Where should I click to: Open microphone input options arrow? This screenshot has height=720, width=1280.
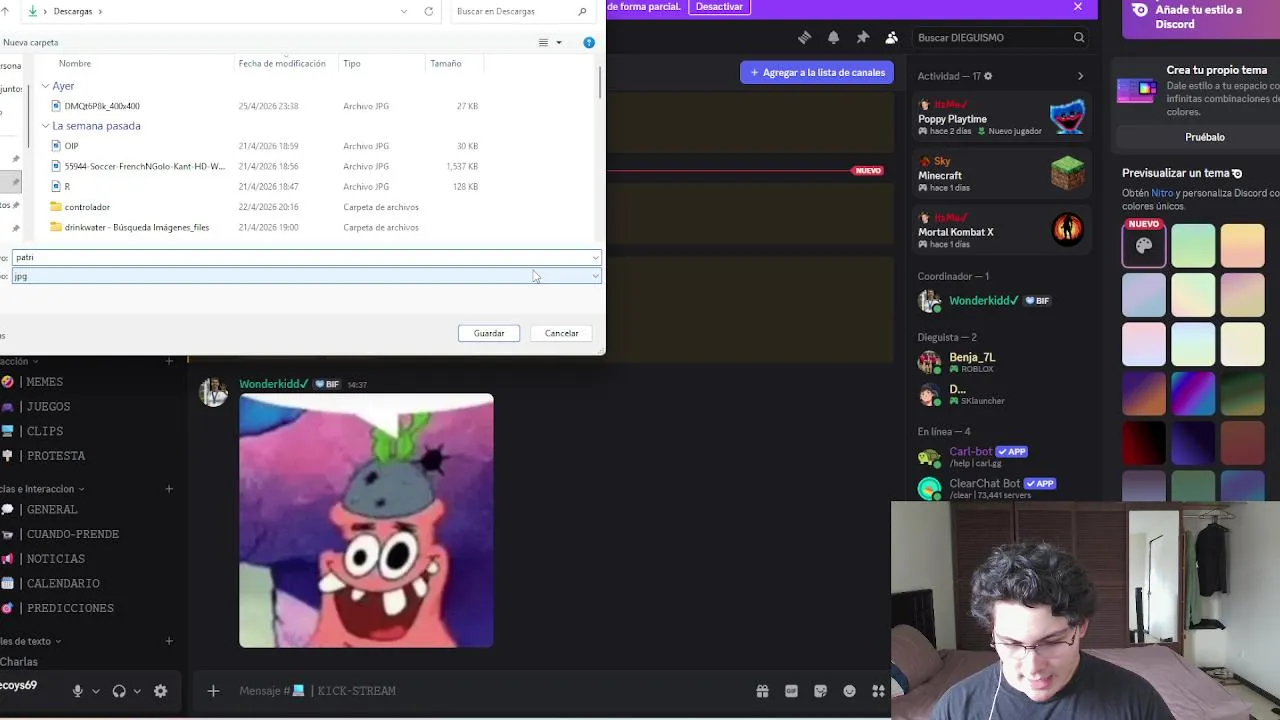tap(96, 691)
